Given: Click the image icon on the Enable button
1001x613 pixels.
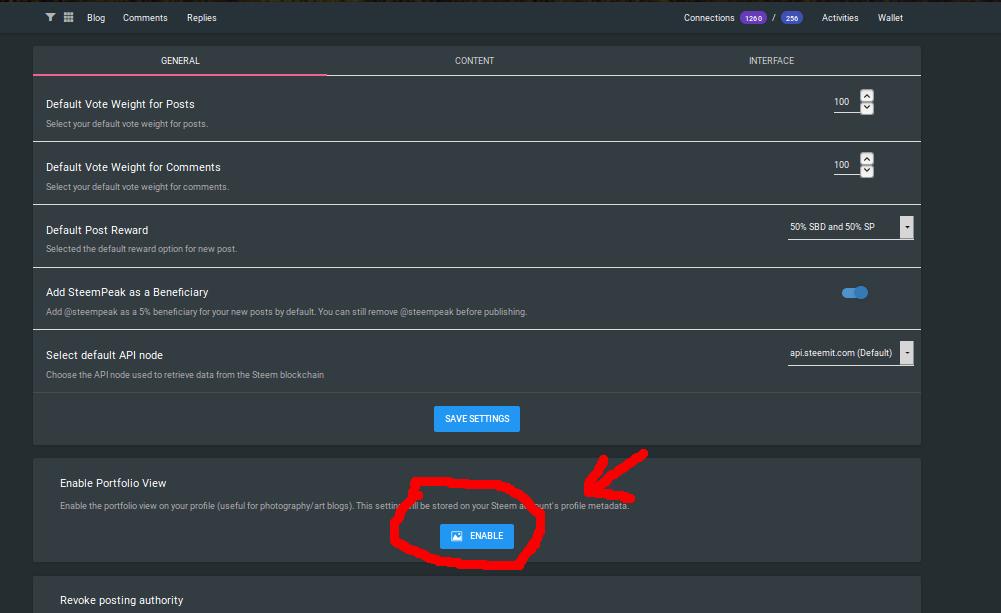Looking at the screenshot, I should tap(456, 536).
